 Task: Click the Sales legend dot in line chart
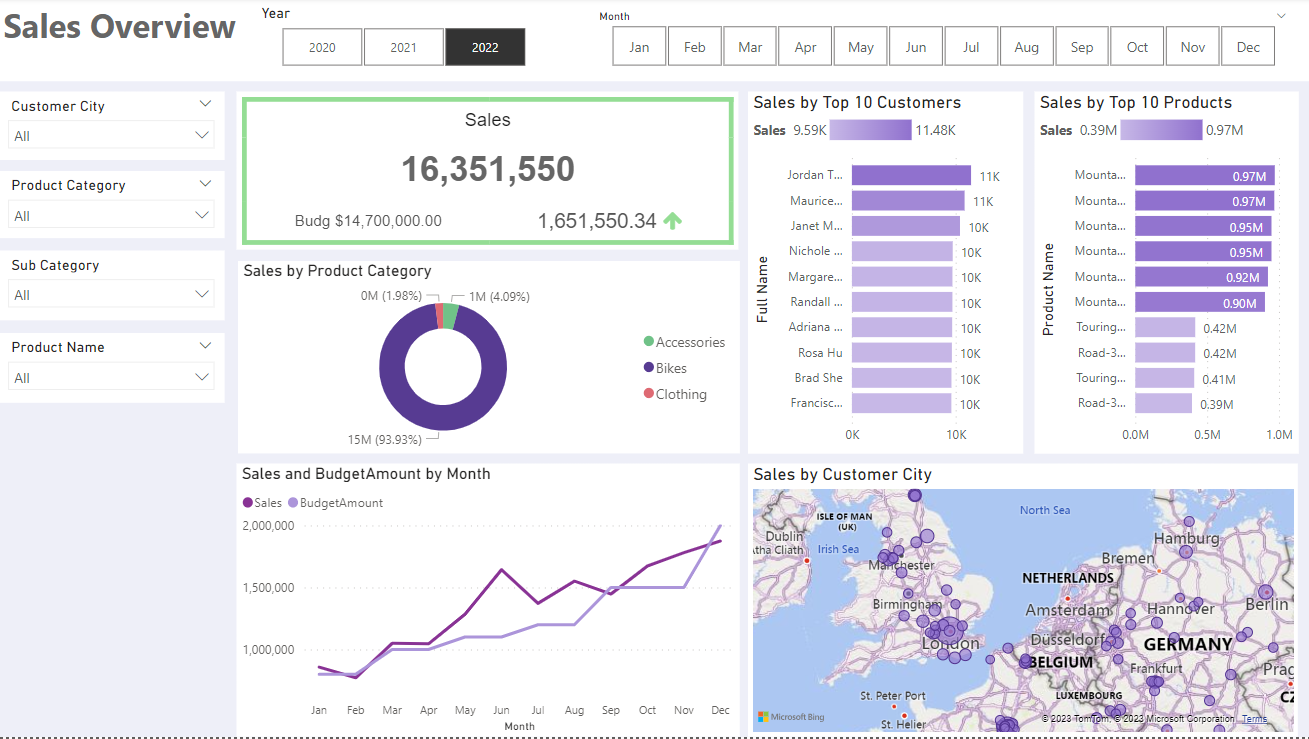tap(248, 503)
